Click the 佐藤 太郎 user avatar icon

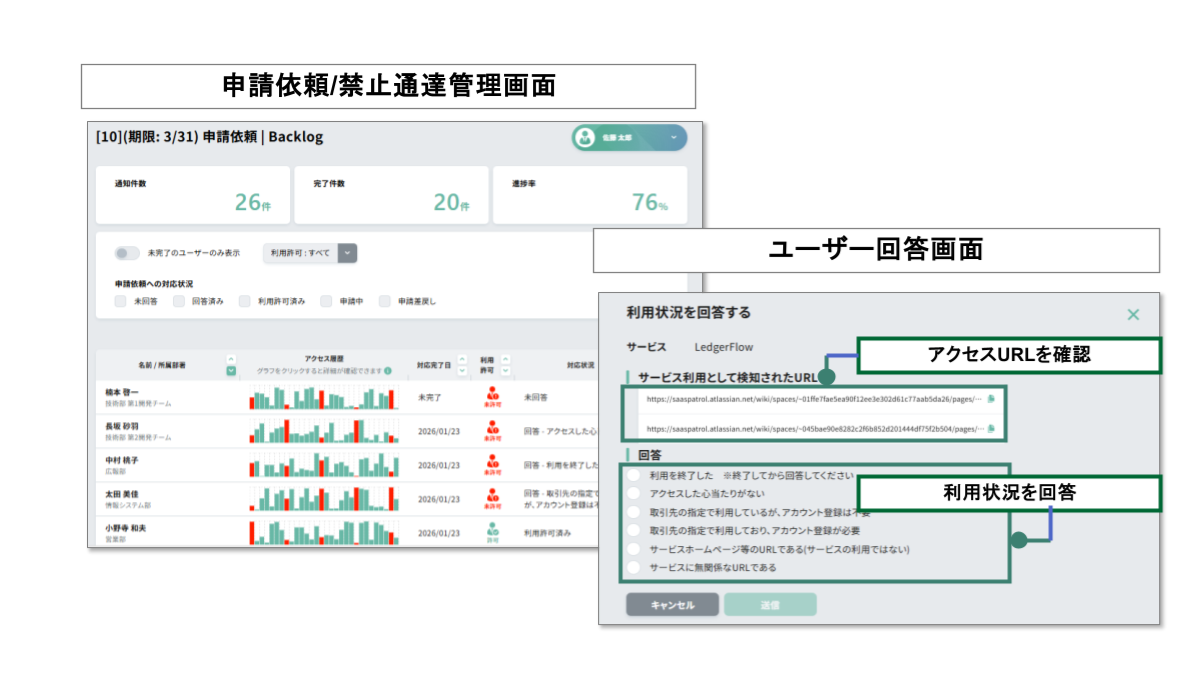(584, 138)
